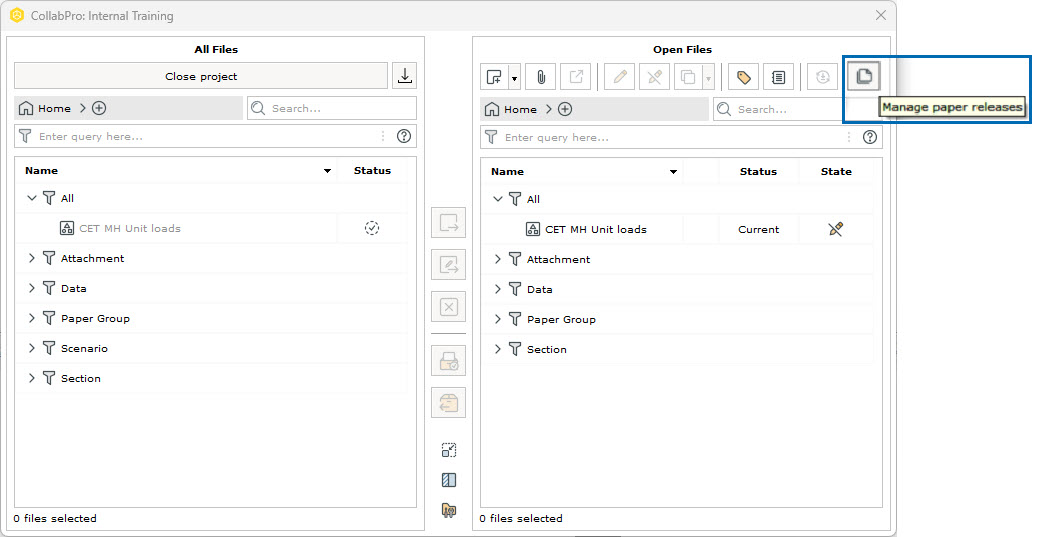Select CET MH Unit loads in All Files
The width and height of the screenshot is (1039, 537).
(130, 228)
